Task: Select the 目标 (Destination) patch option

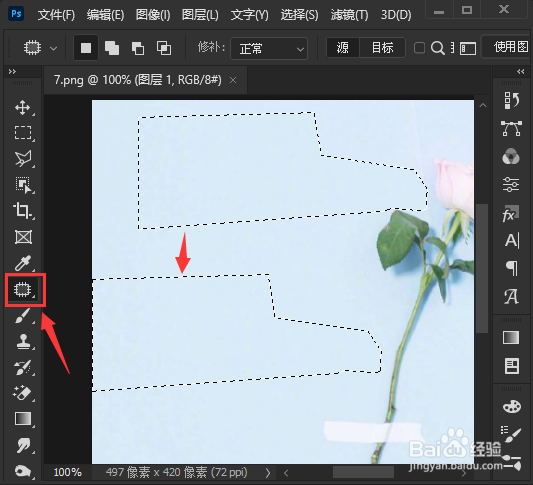Action: 382,48
